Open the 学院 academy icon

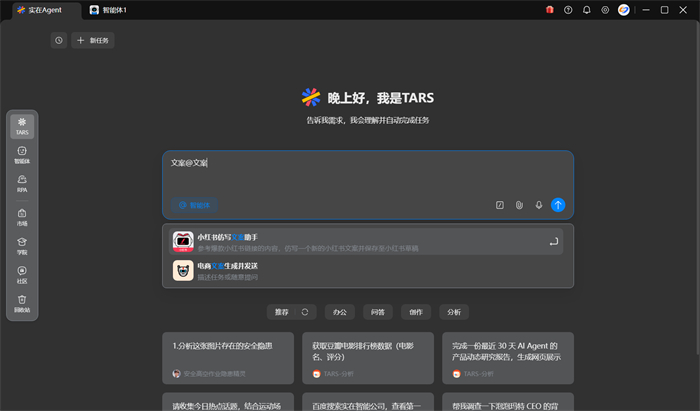22,245
